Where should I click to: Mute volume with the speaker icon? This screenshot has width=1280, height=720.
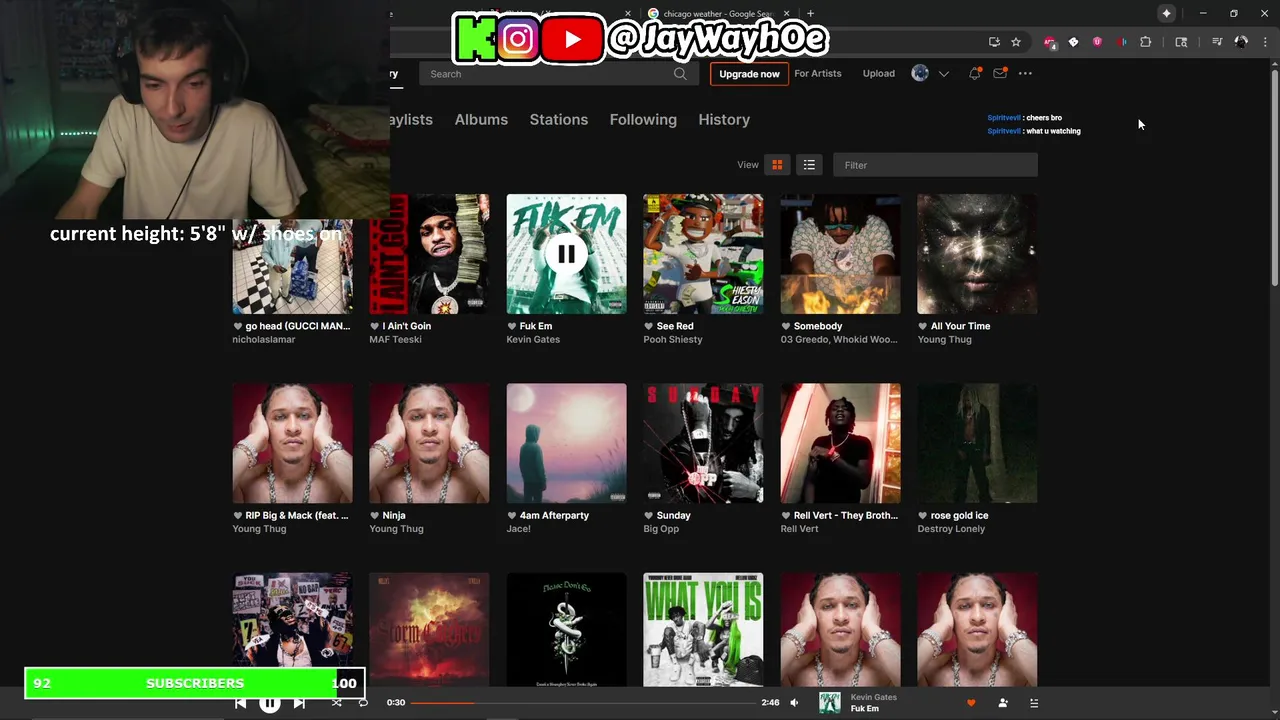tap(794, 703)
